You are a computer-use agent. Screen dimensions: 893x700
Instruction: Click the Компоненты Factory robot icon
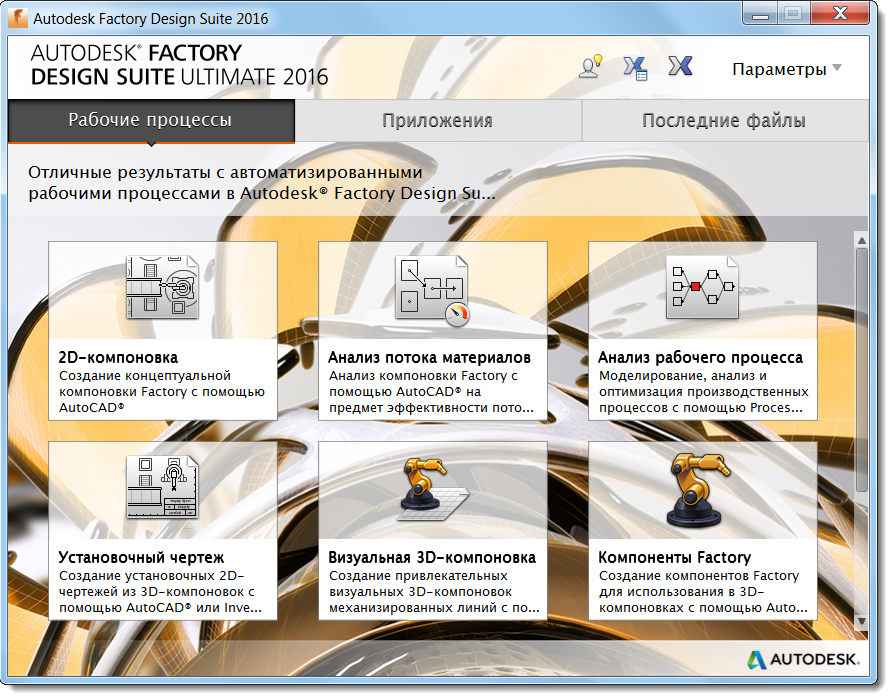click(x=699, y=489)
